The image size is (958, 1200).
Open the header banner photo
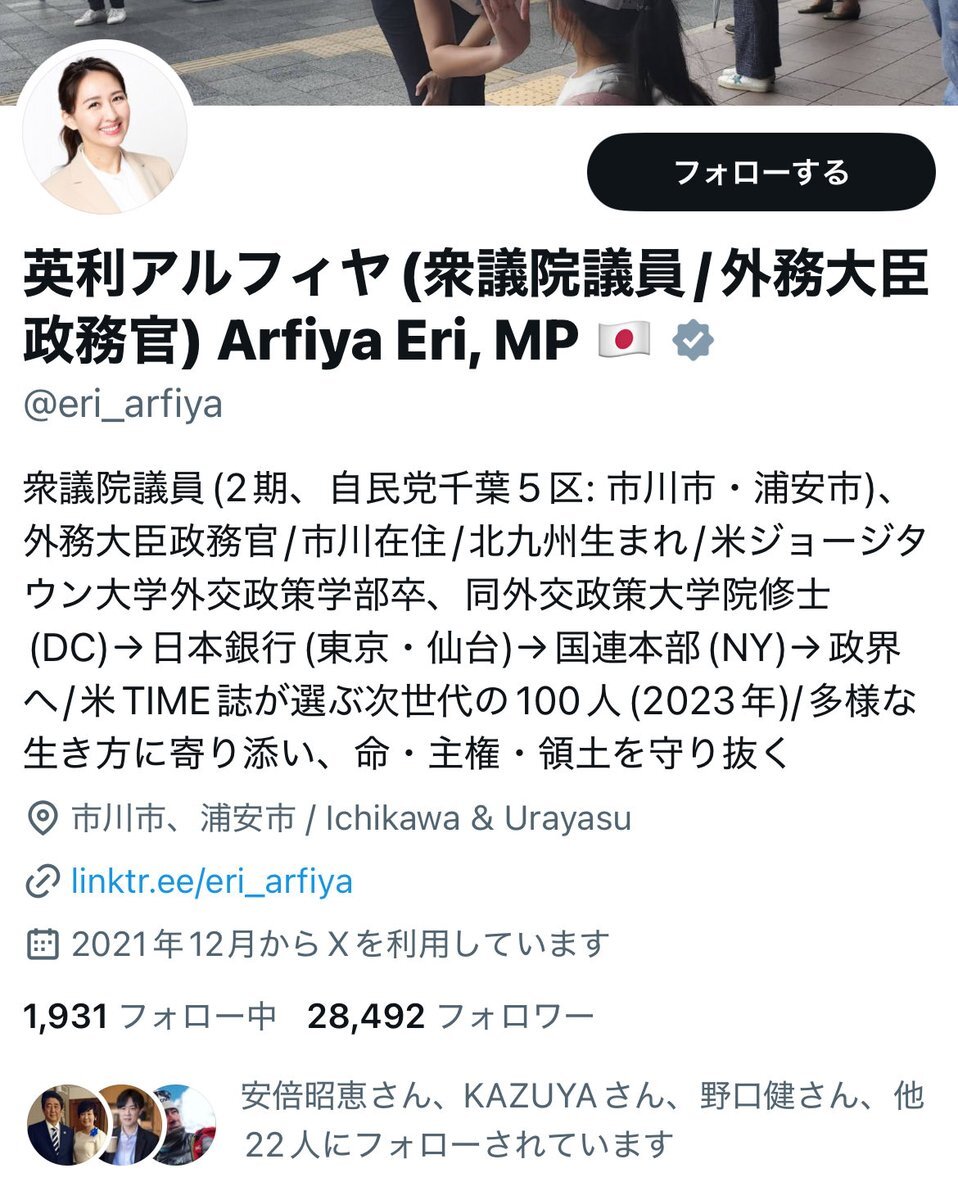pyautogui.click(x=479, y=52)
